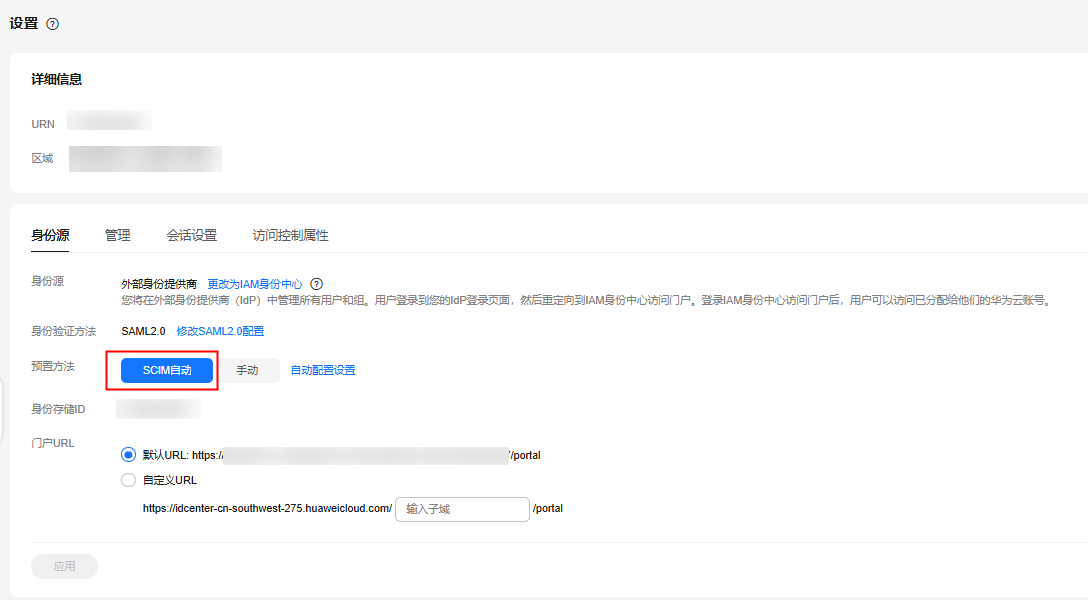Go to the 会话设置 tab
Image resolution: width=1088 pixels, height=600 pixels.
(x=192, y=236)
